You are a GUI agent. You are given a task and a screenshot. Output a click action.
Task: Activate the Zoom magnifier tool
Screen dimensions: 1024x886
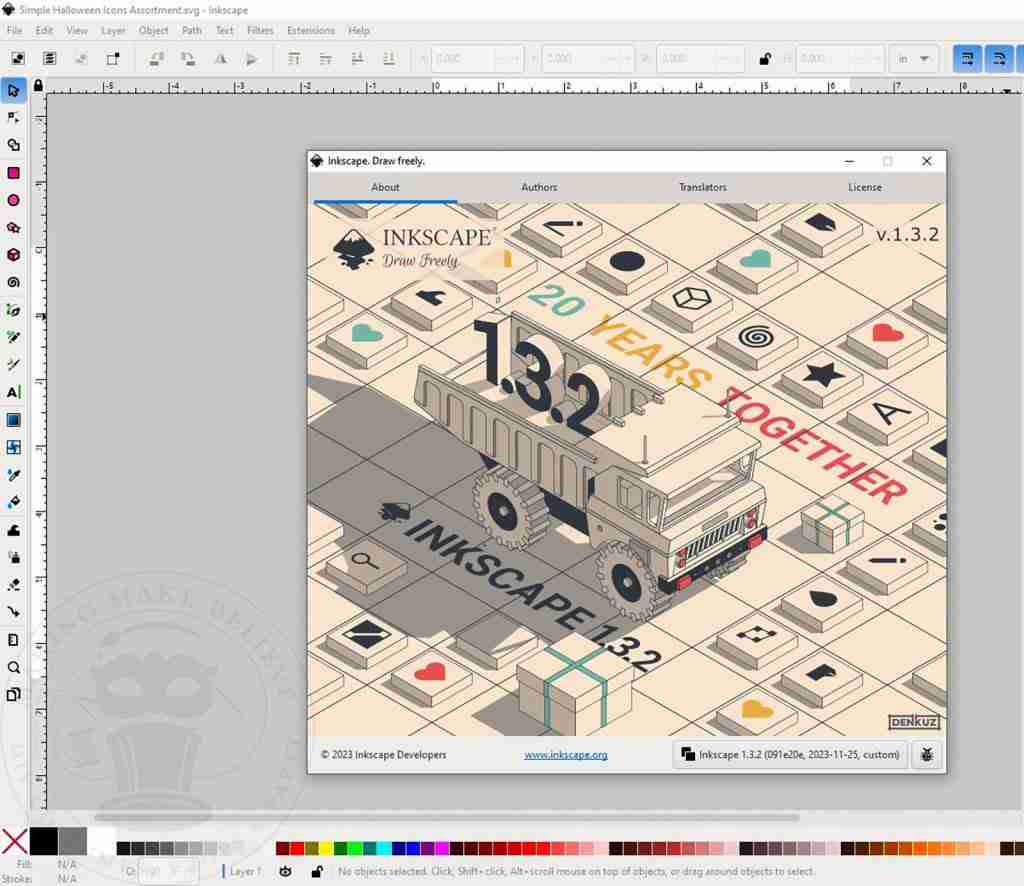point(13,667)
